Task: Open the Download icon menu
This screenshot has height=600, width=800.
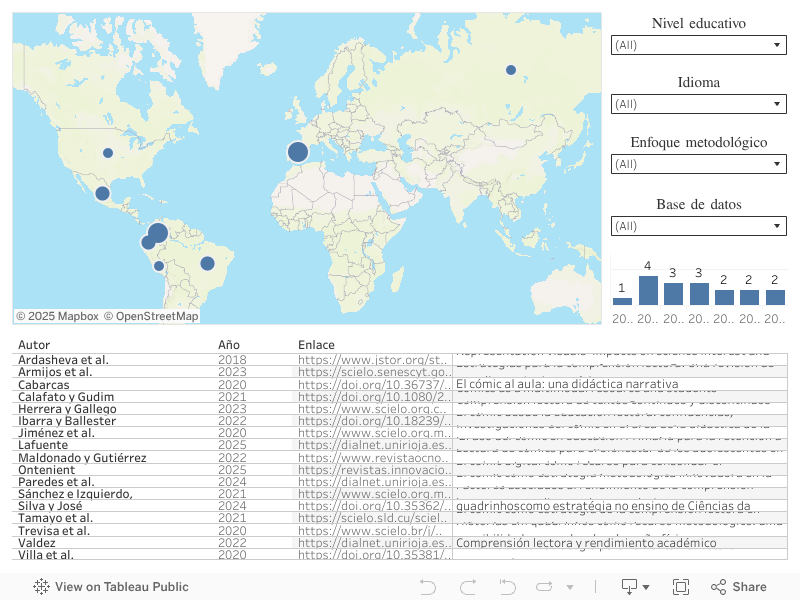Action: coord(635,587)
